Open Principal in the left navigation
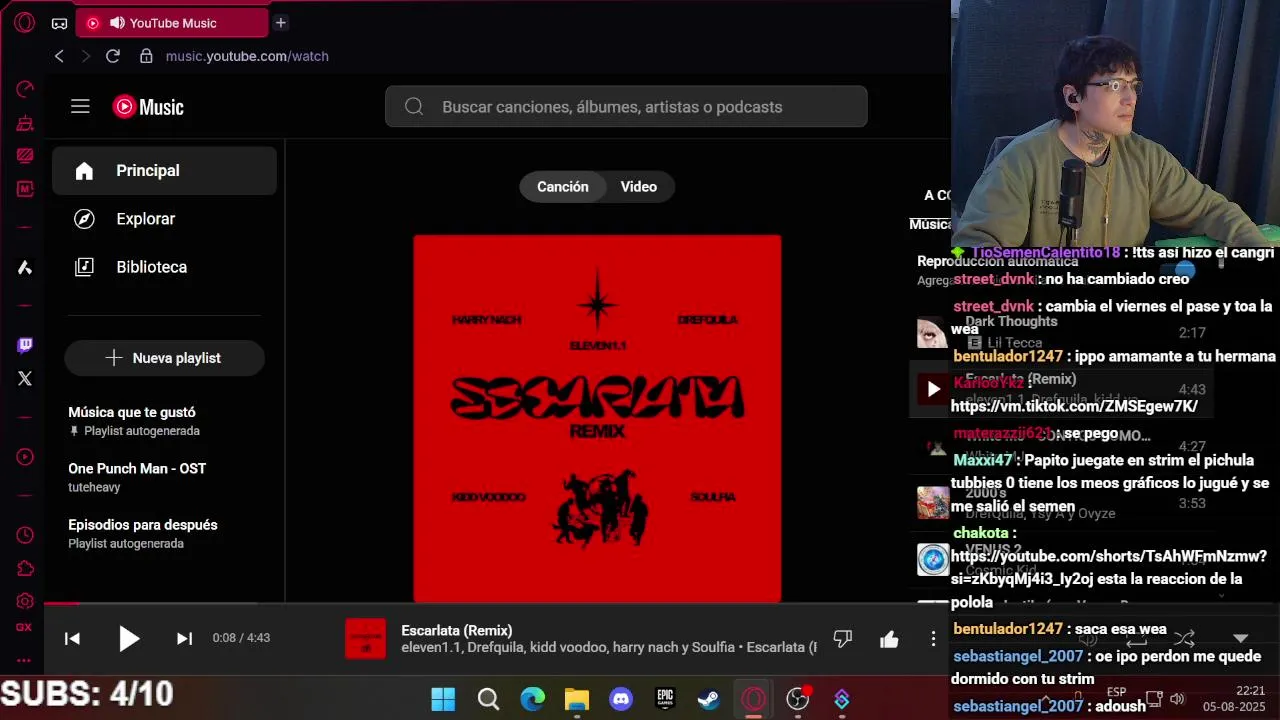 click(x=165, y=171)
